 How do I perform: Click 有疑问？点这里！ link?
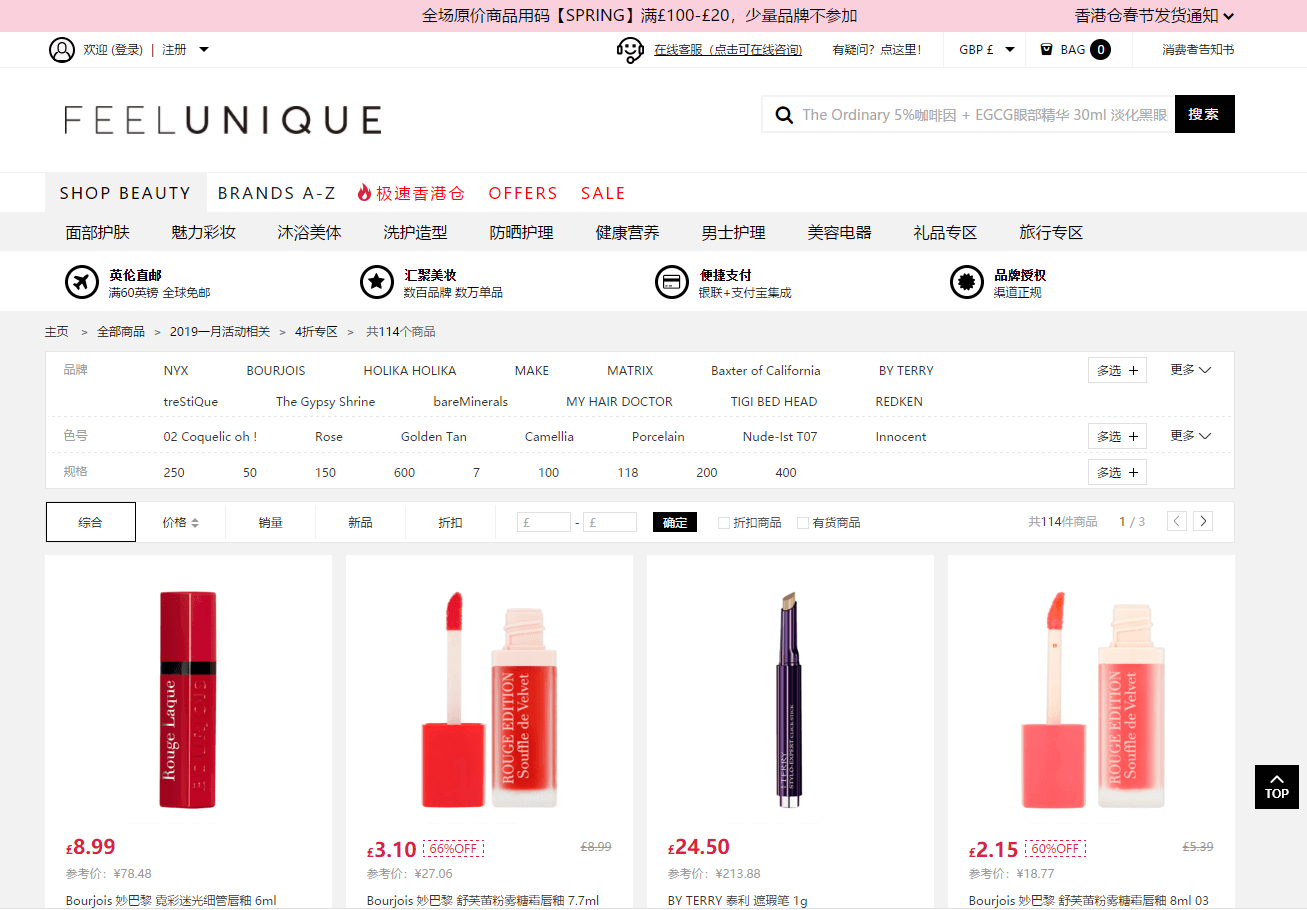click(877, 49)
